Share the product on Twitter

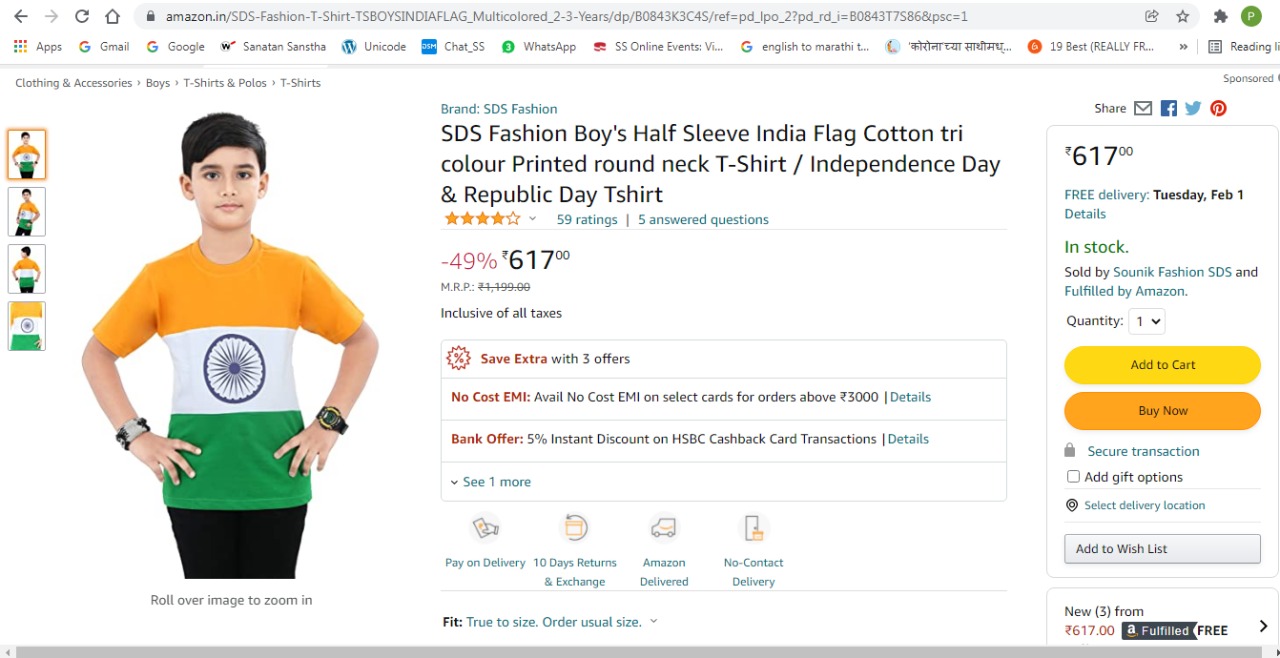[1193, 108]
